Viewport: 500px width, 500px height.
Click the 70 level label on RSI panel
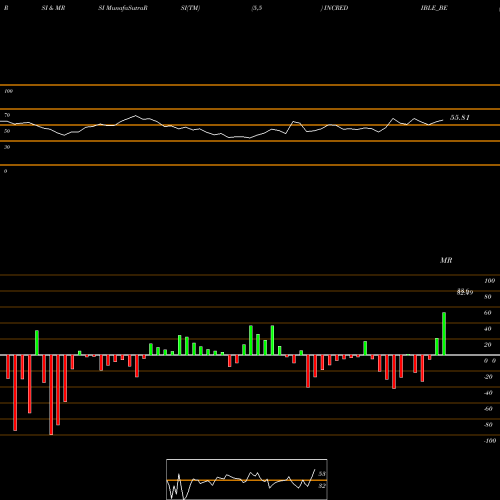[7, 115]
